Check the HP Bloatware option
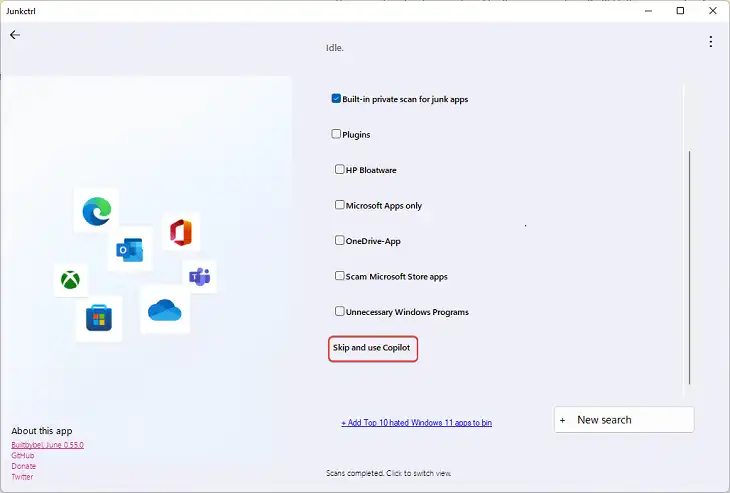Viewport: 730px width, 493px height. (339, 169)
